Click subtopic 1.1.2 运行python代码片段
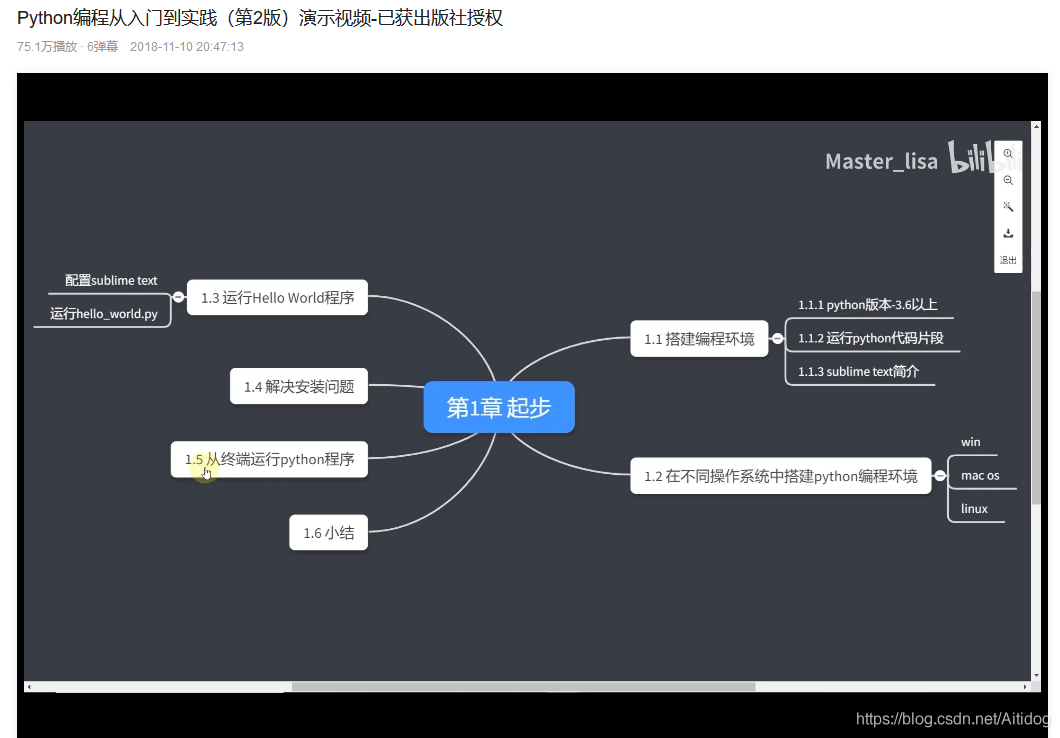 (871, 338)
